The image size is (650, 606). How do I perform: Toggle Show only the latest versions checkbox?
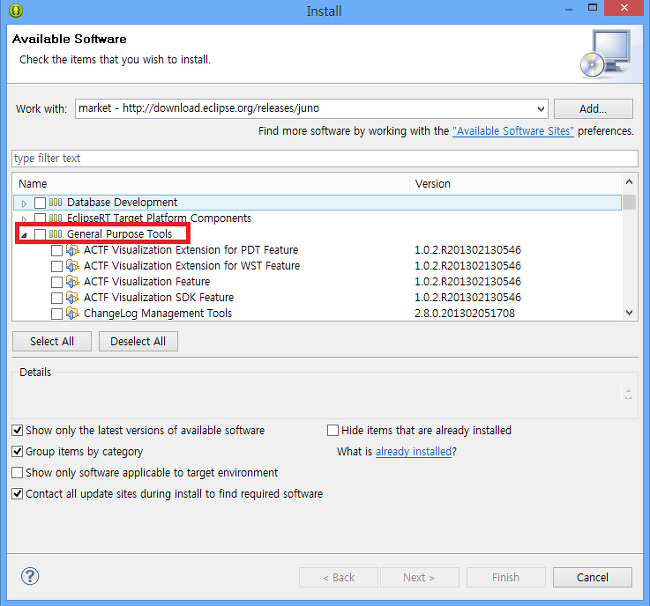(17, 430)
